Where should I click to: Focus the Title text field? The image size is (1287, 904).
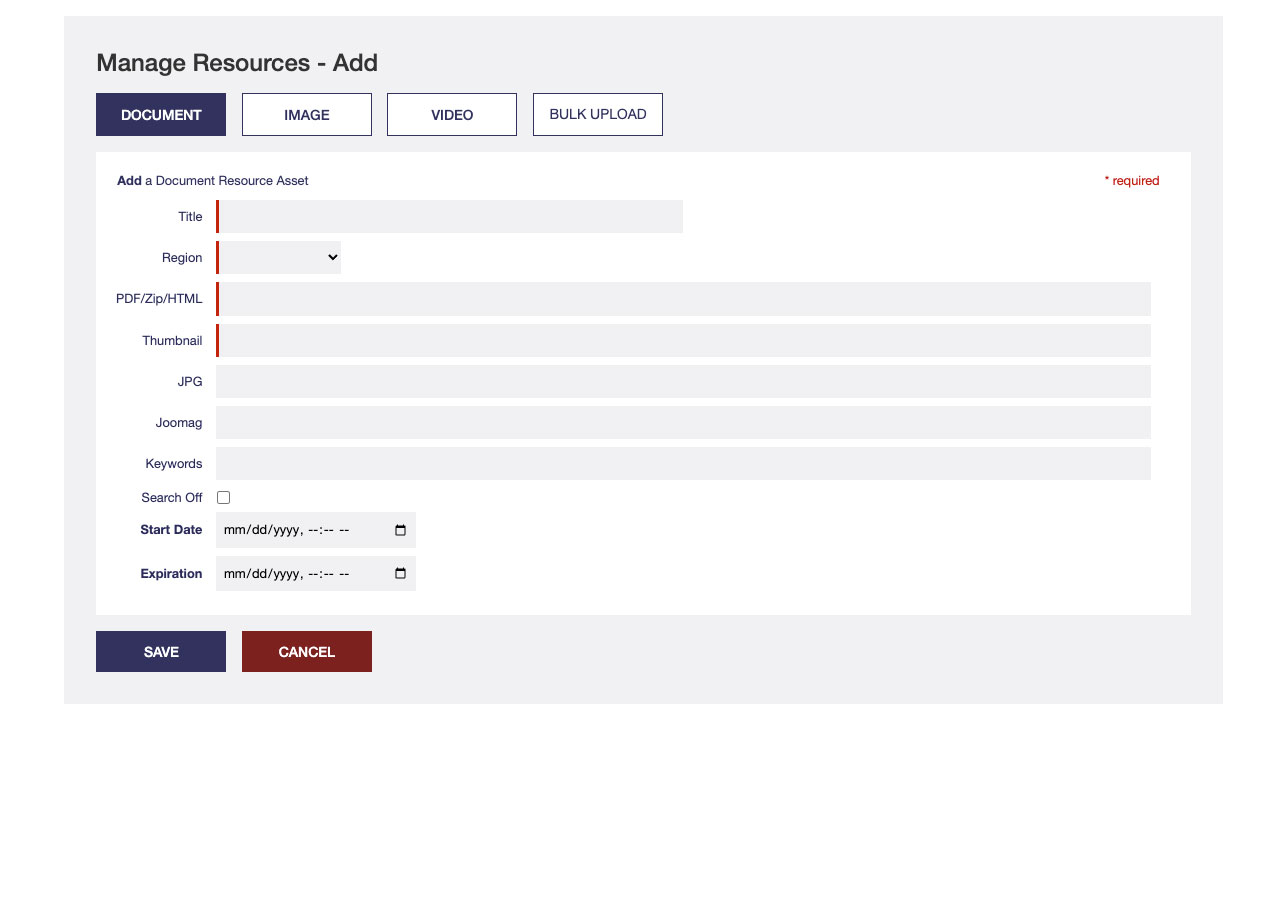[450, 217]
